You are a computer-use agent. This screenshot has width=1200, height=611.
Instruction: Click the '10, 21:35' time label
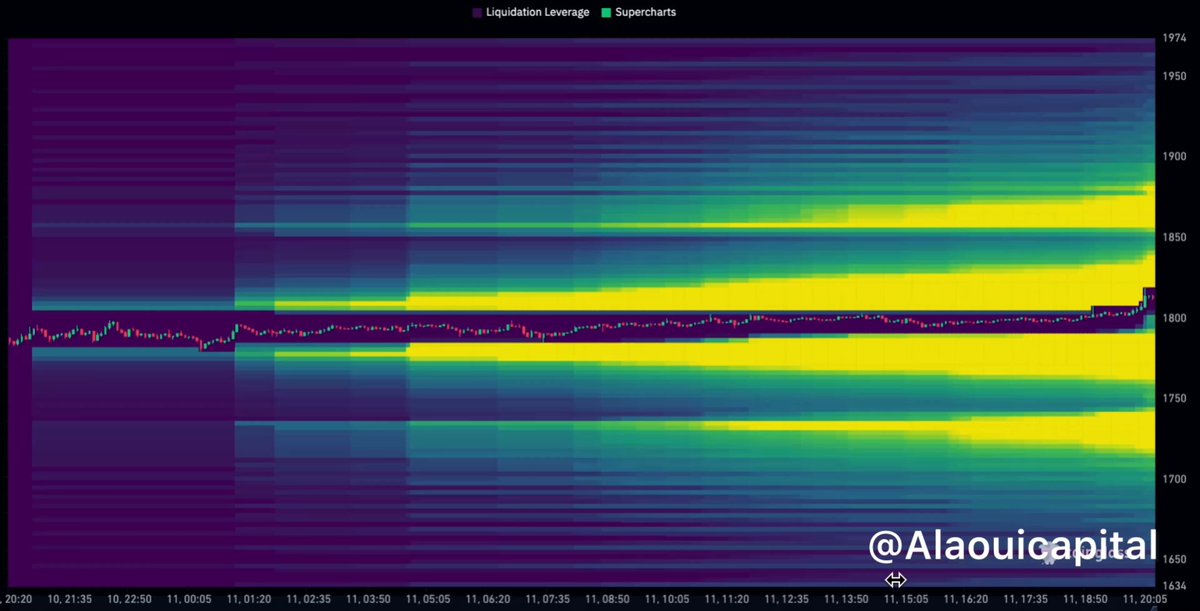pyautogui.click(x=72, y=599)
